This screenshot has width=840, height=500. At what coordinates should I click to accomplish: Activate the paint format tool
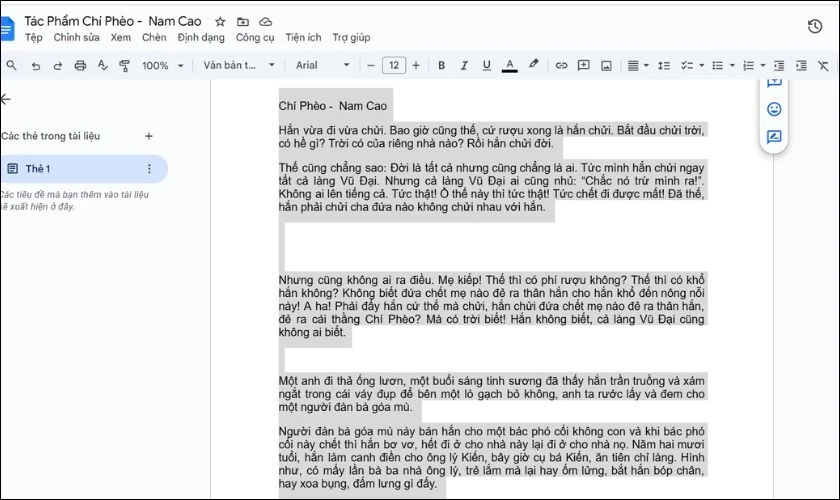coord(124,65)
